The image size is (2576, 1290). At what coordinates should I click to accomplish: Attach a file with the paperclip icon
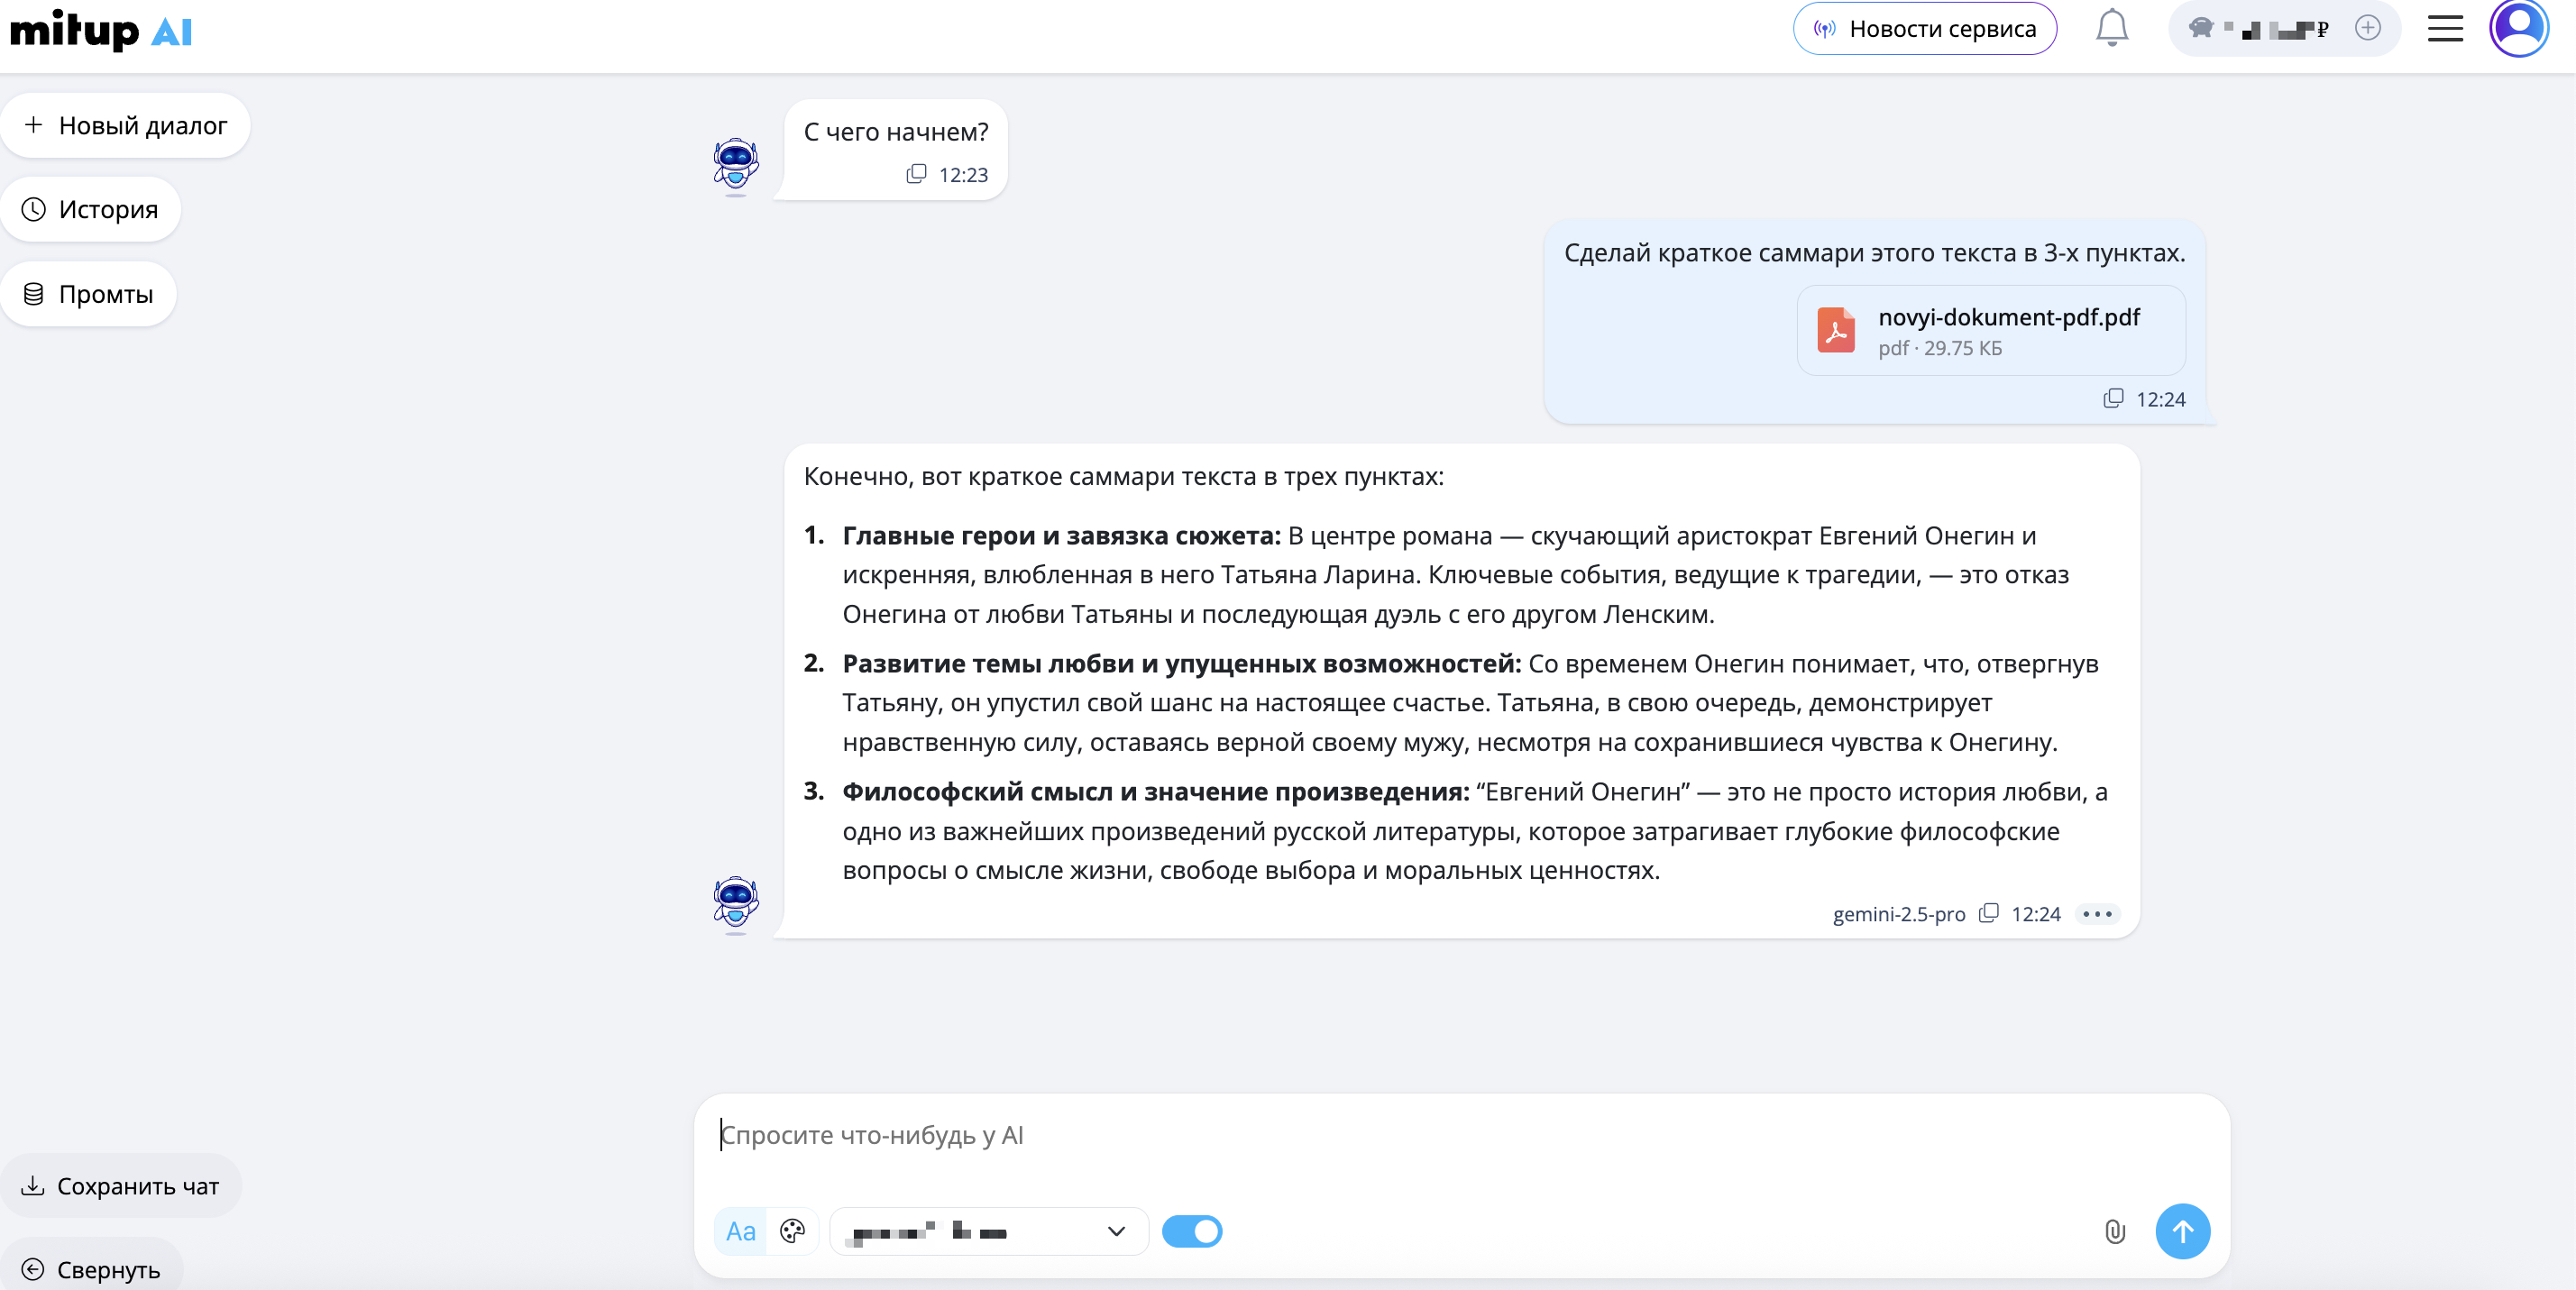(2114, 1232)
